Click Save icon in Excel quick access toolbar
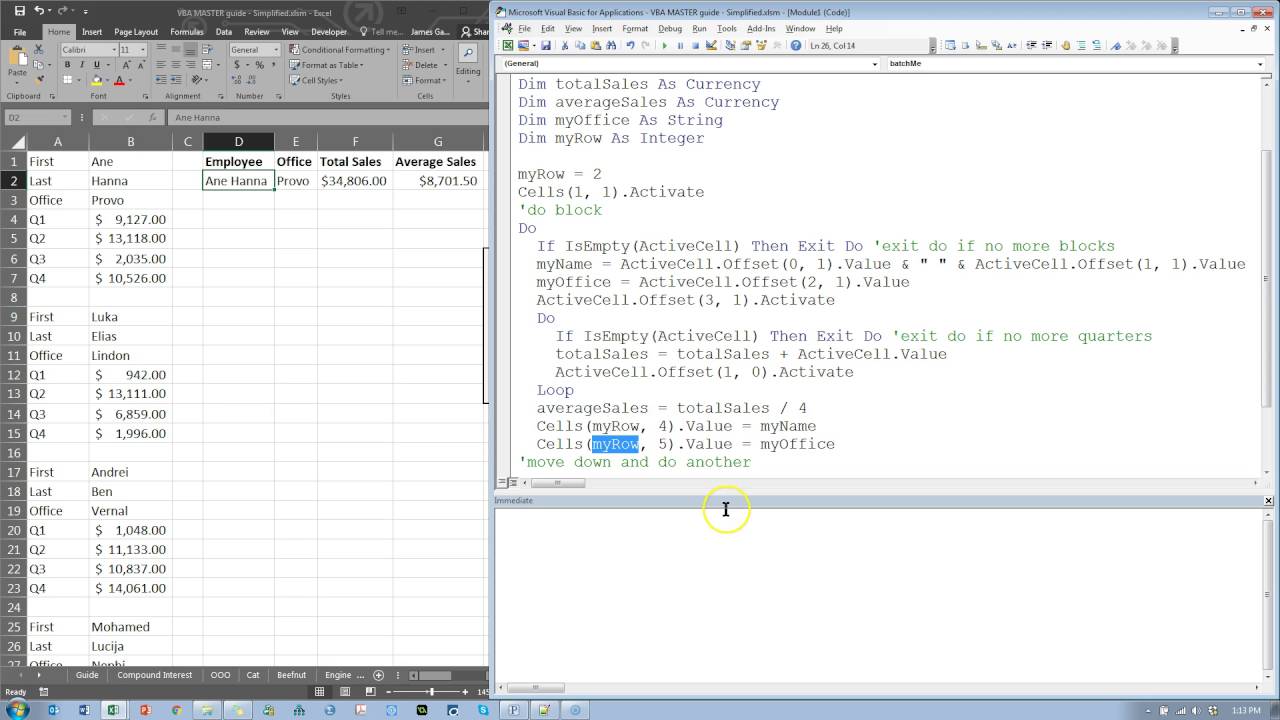The height and width of the screenshot is (720, 1280). 20,10
